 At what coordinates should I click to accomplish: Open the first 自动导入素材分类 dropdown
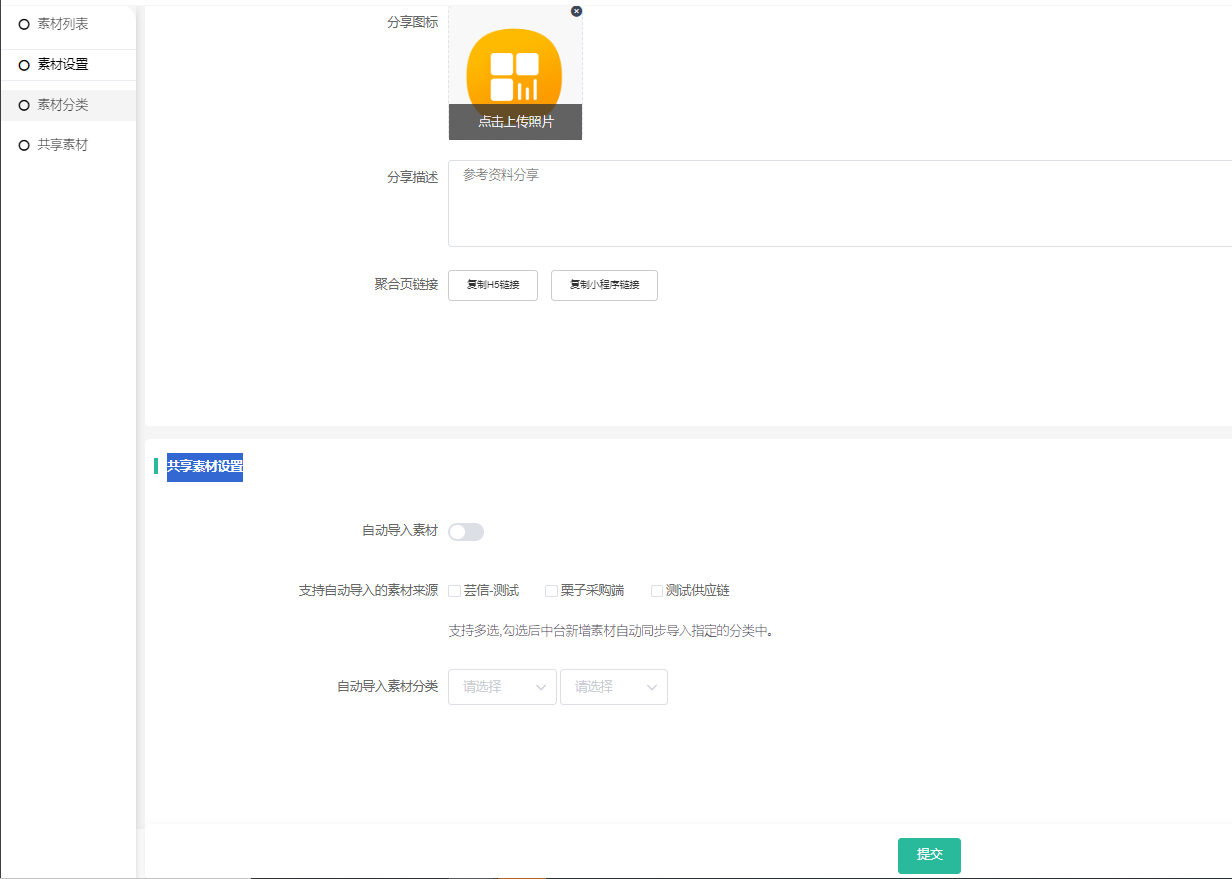[x=502, y=687]
